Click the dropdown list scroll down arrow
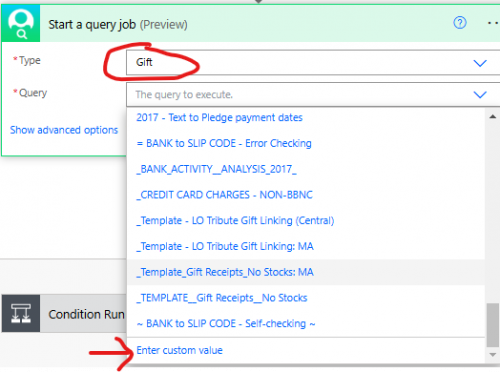The image size is (500, 372). [x=492, y=355]
